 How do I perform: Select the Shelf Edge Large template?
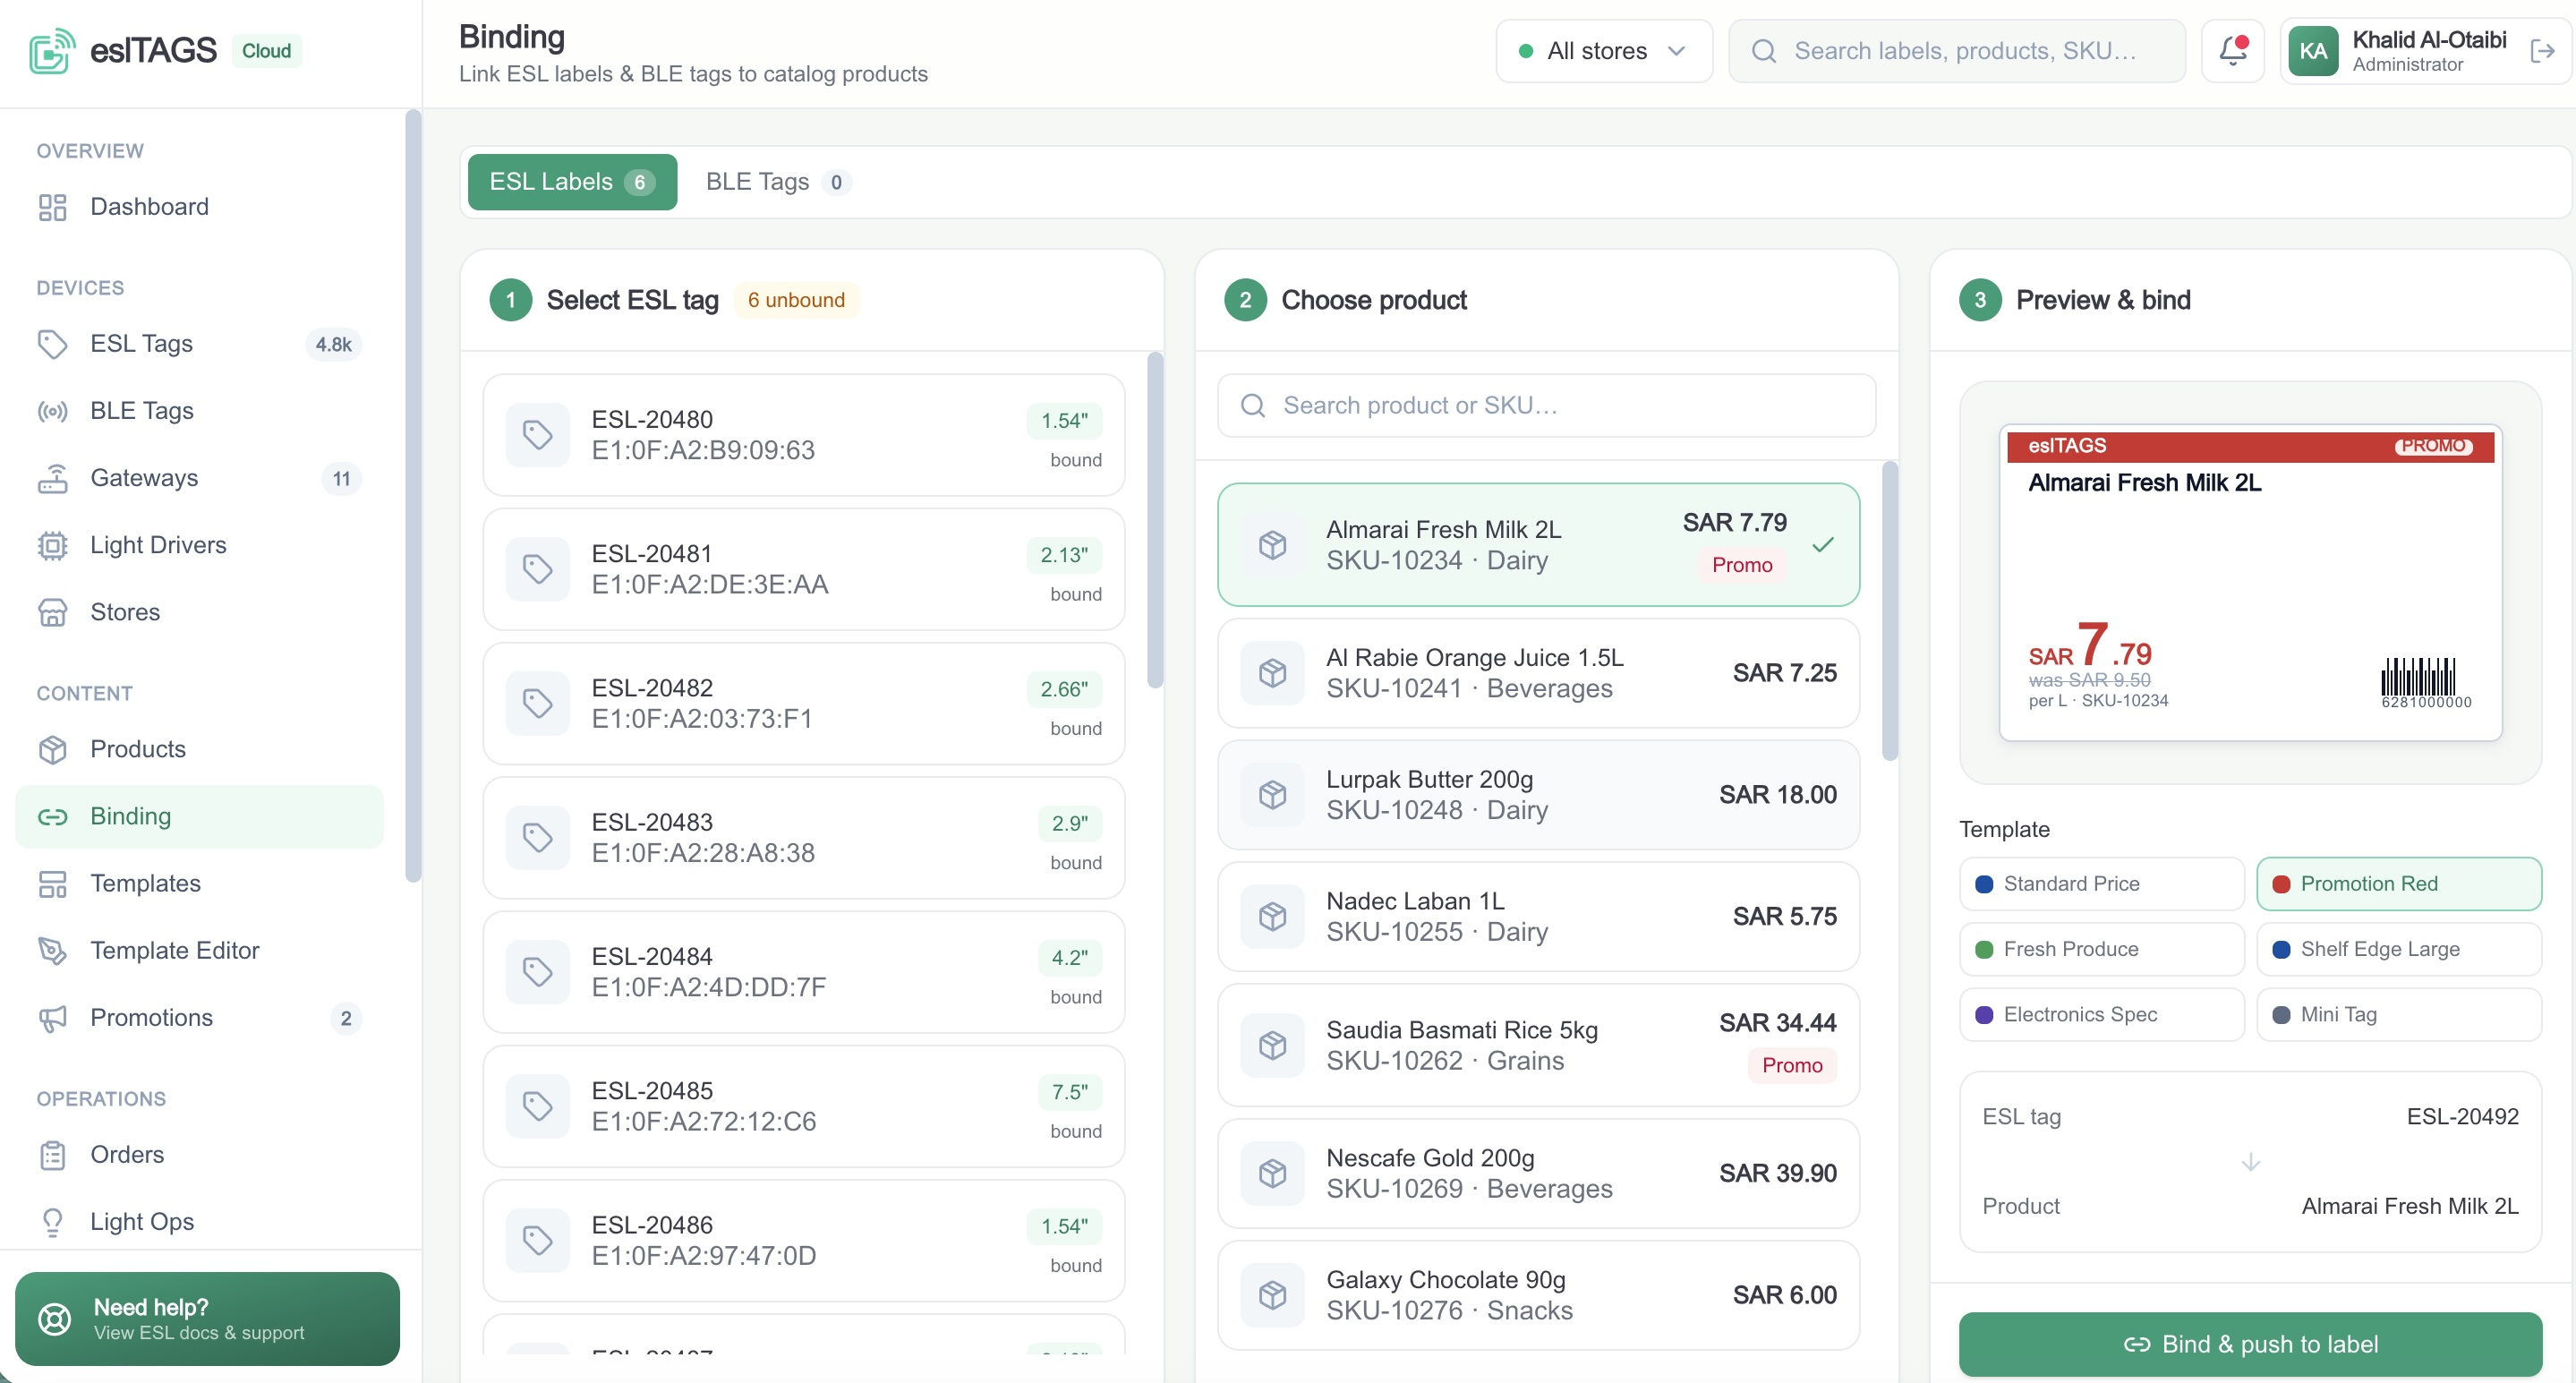(2398, 949)
